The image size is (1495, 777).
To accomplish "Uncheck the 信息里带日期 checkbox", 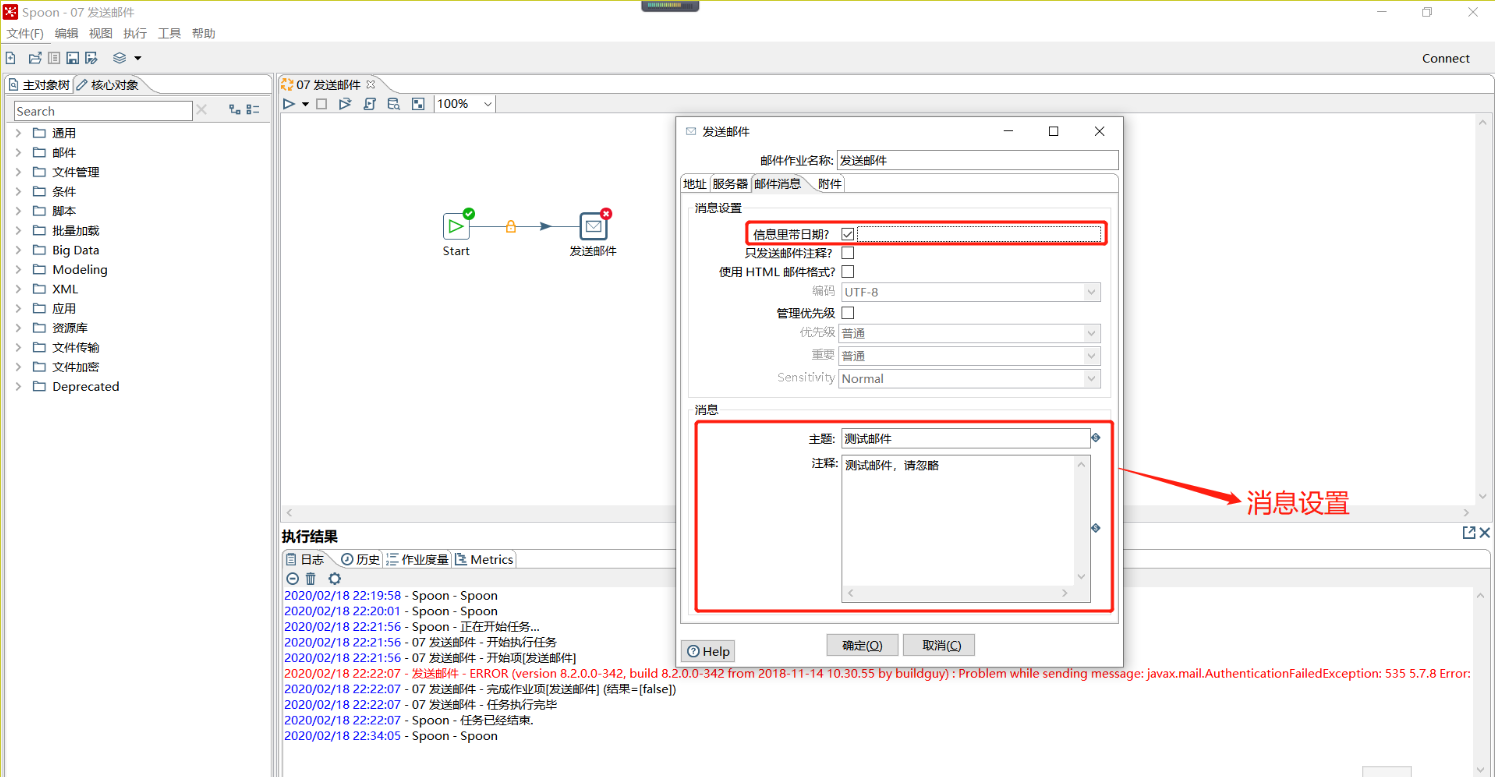I will pos(848,234).
